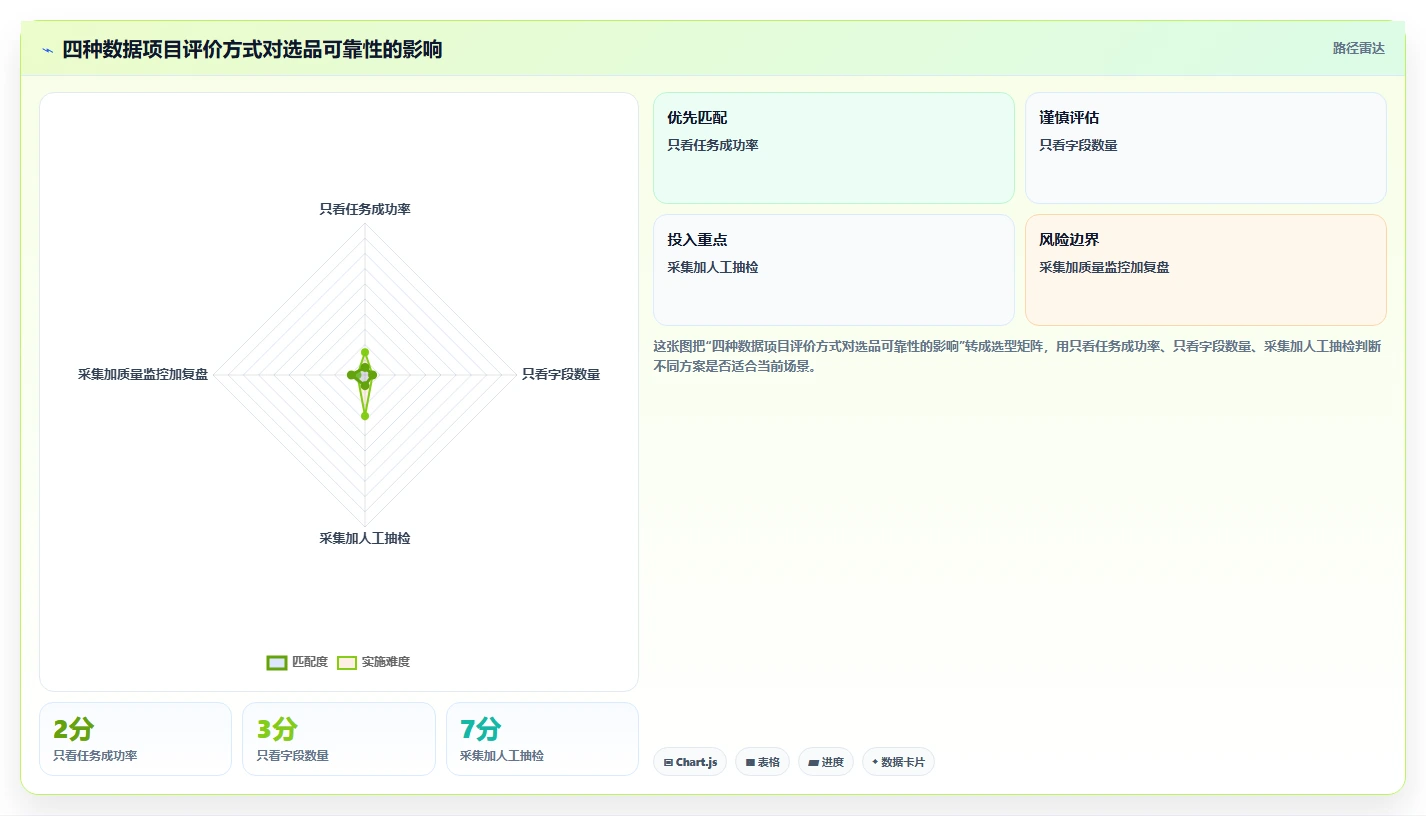Select the 3分 score card
The width and height of the screenshot is (1426, 816).
pos(339,739)
